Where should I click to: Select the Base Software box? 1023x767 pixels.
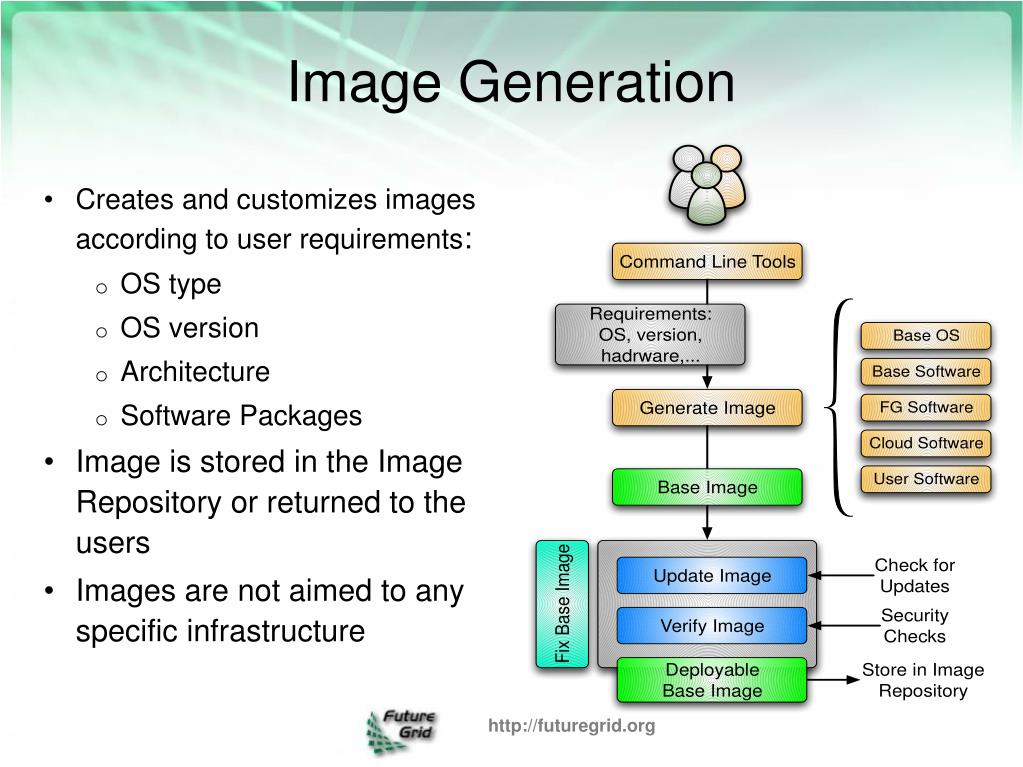(x=926, y=372)
